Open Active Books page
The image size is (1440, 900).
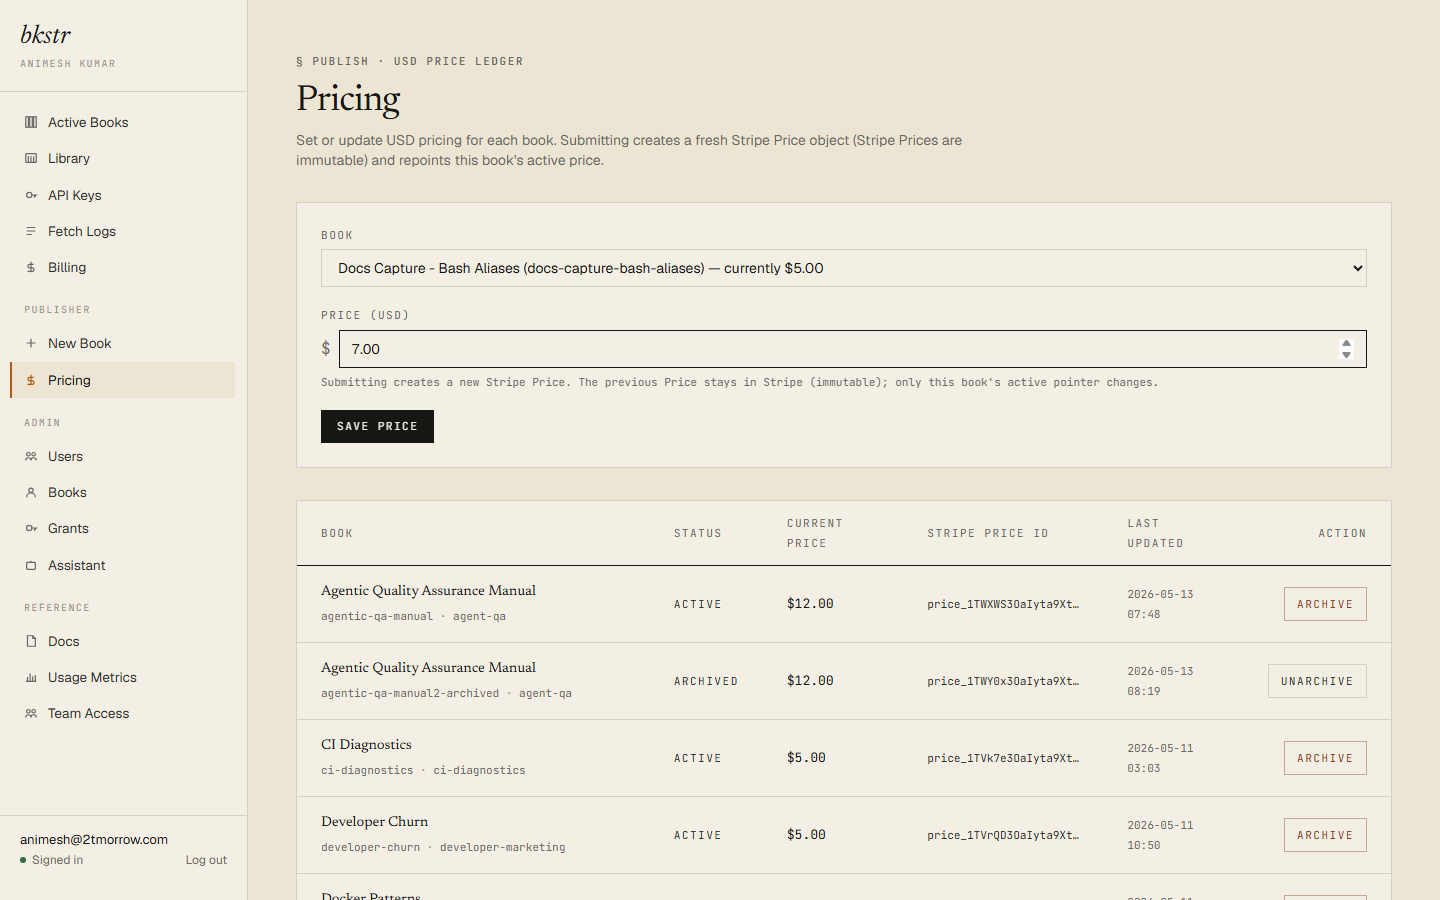(123, 122)
